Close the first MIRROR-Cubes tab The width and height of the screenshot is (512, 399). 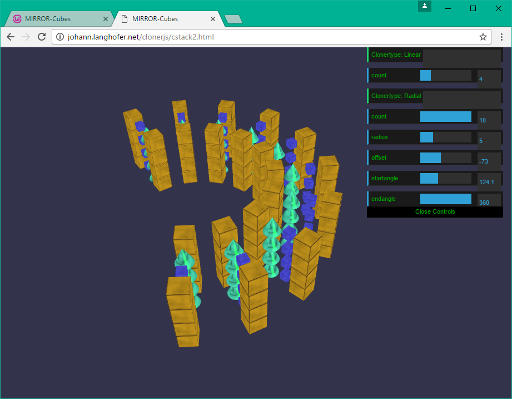[x=105, y=19]
